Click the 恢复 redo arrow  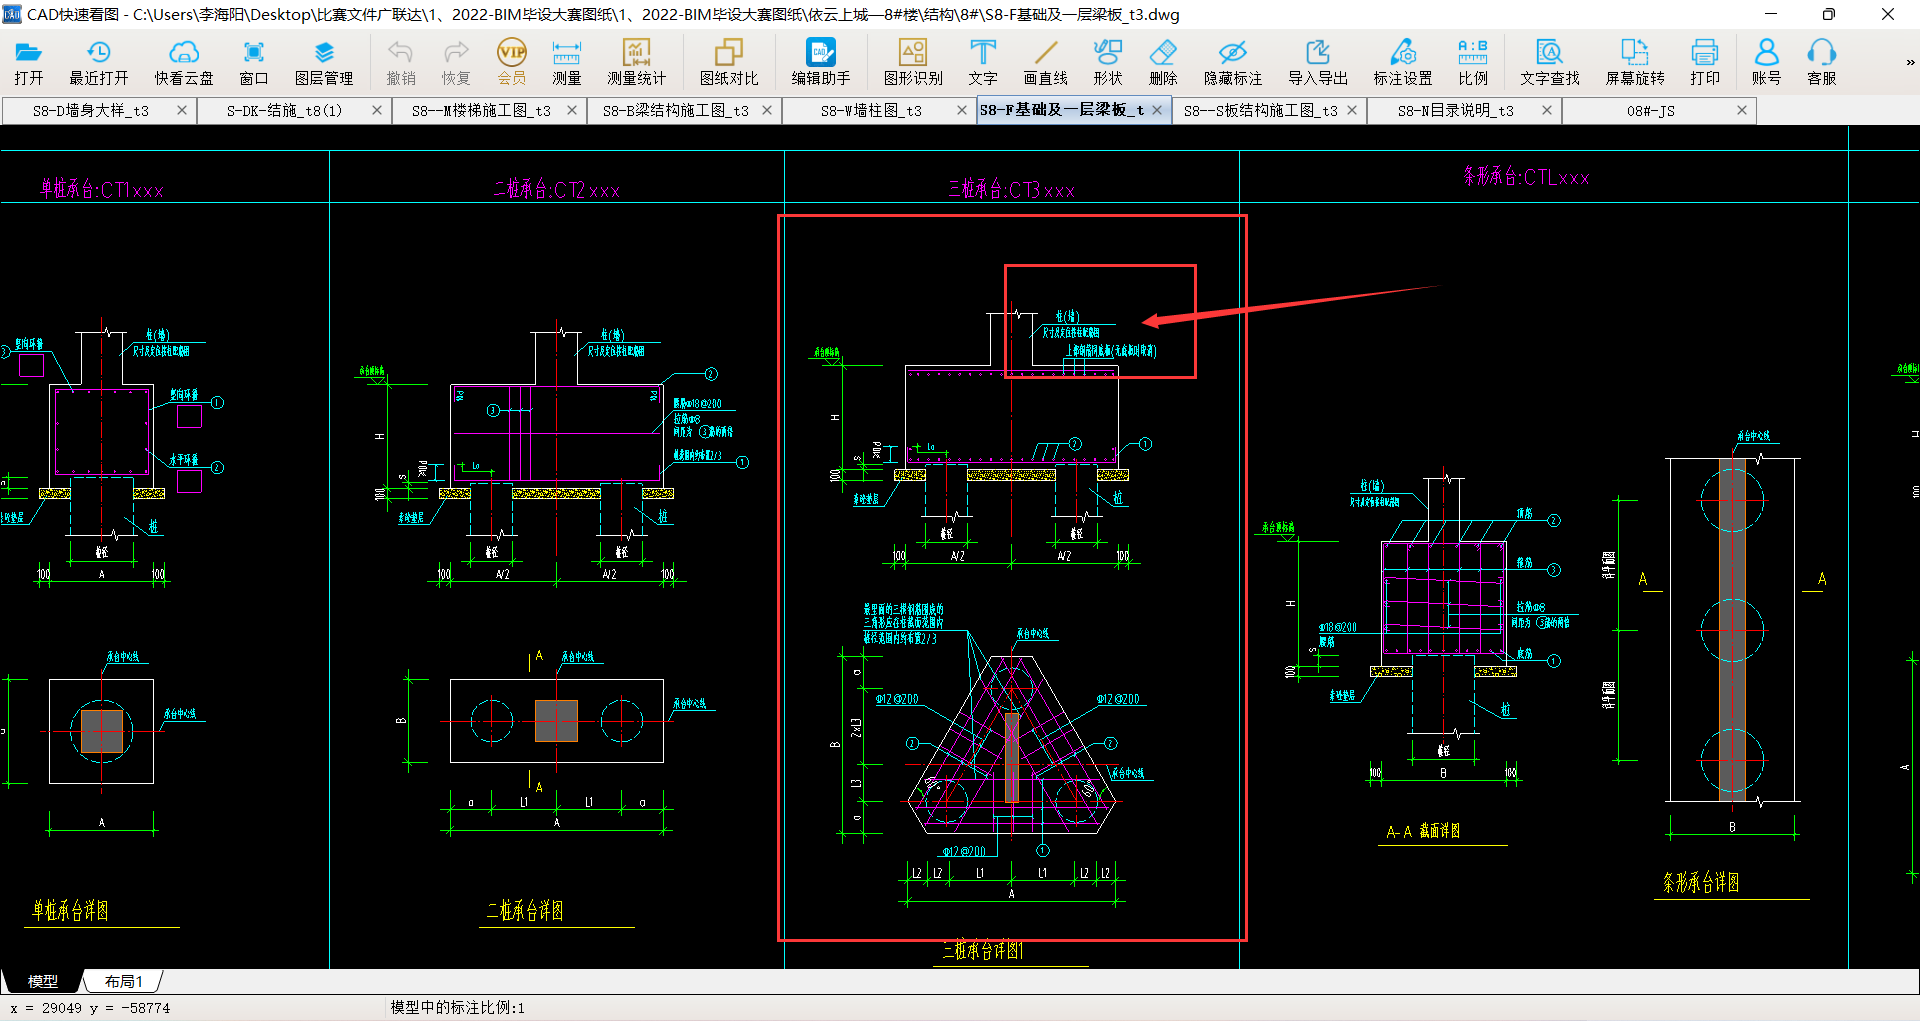(456, 62)
